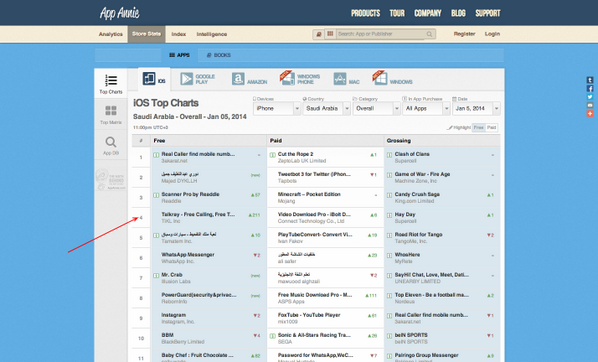Share page on Twitter
The width and height of the screenshot is (598, 362).
point(590,97)
